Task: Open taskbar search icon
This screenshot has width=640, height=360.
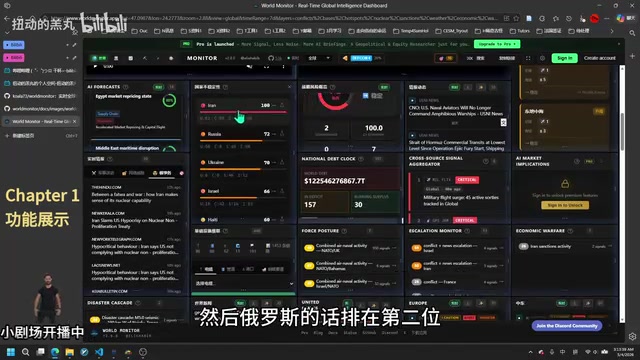Action: point(25,352)
